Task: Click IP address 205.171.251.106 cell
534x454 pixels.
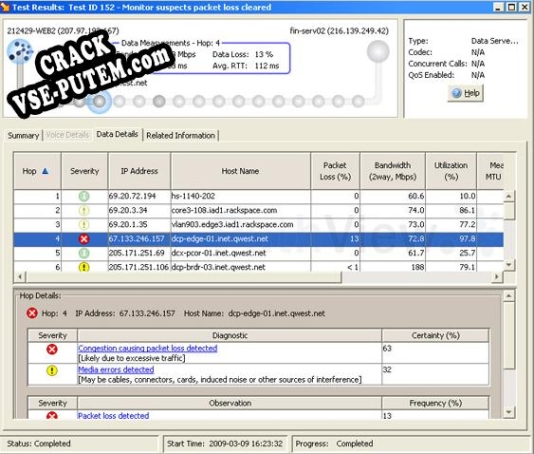Action: pyautogui.click(x=139, y=267)
